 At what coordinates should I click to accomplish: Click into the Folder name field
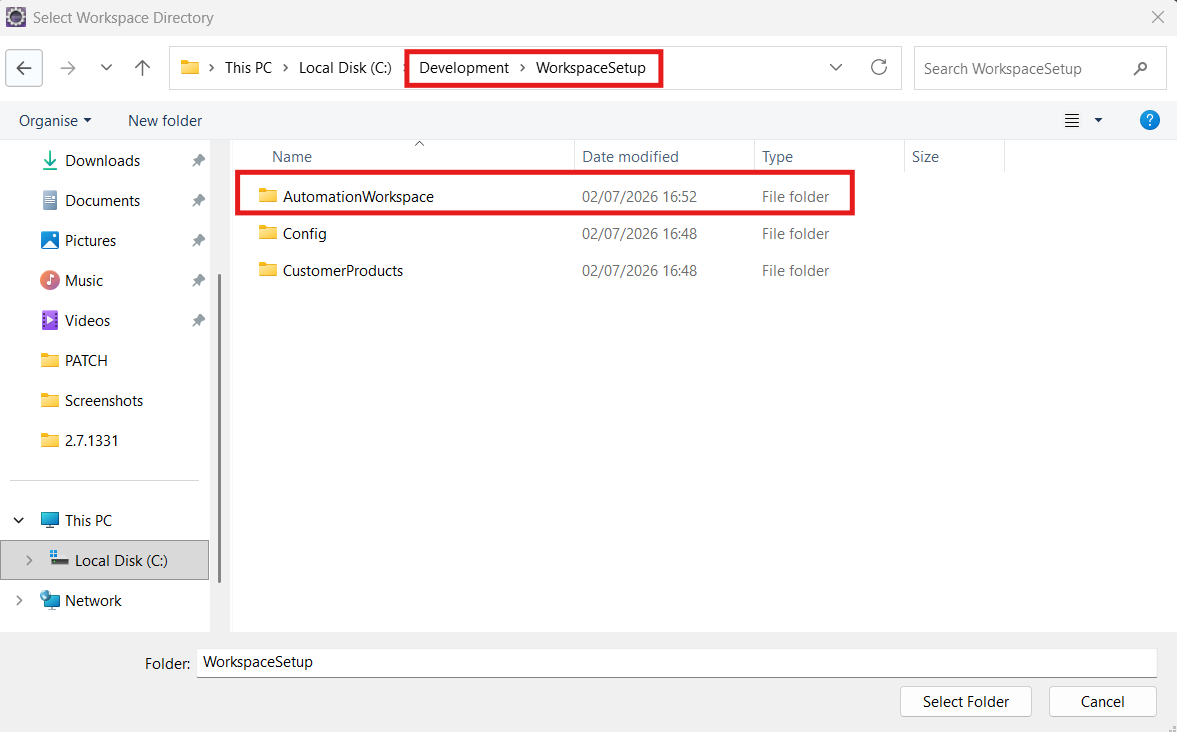[676, 662]
